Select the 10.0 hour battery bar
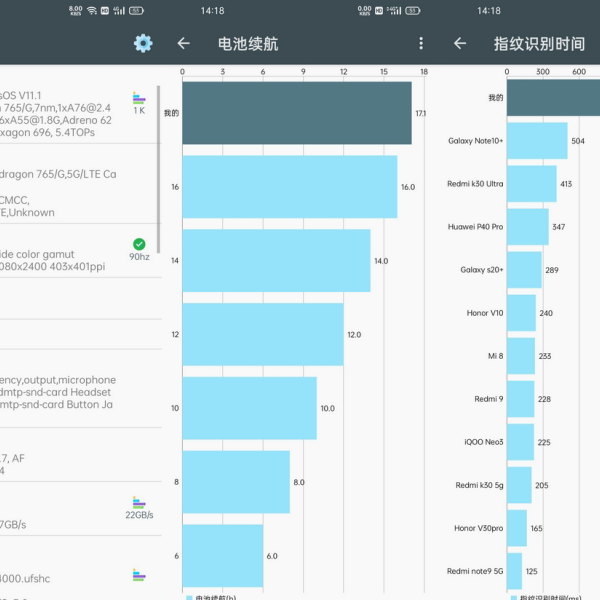The height and width of the screenshot is (600, 600). 249,408
